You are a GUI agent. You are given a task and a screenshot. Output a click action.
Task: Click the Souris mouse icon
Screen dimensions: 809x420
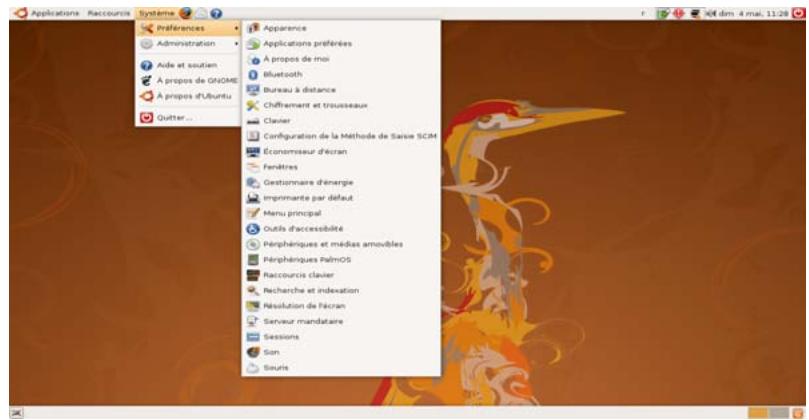[x=253, y=368]
